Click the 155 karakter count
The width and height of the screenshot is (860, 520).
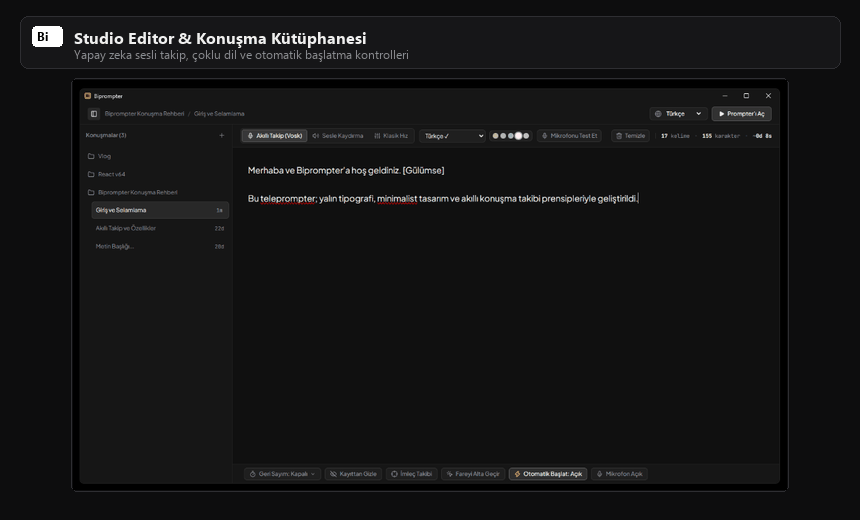[x=721, y=136]
